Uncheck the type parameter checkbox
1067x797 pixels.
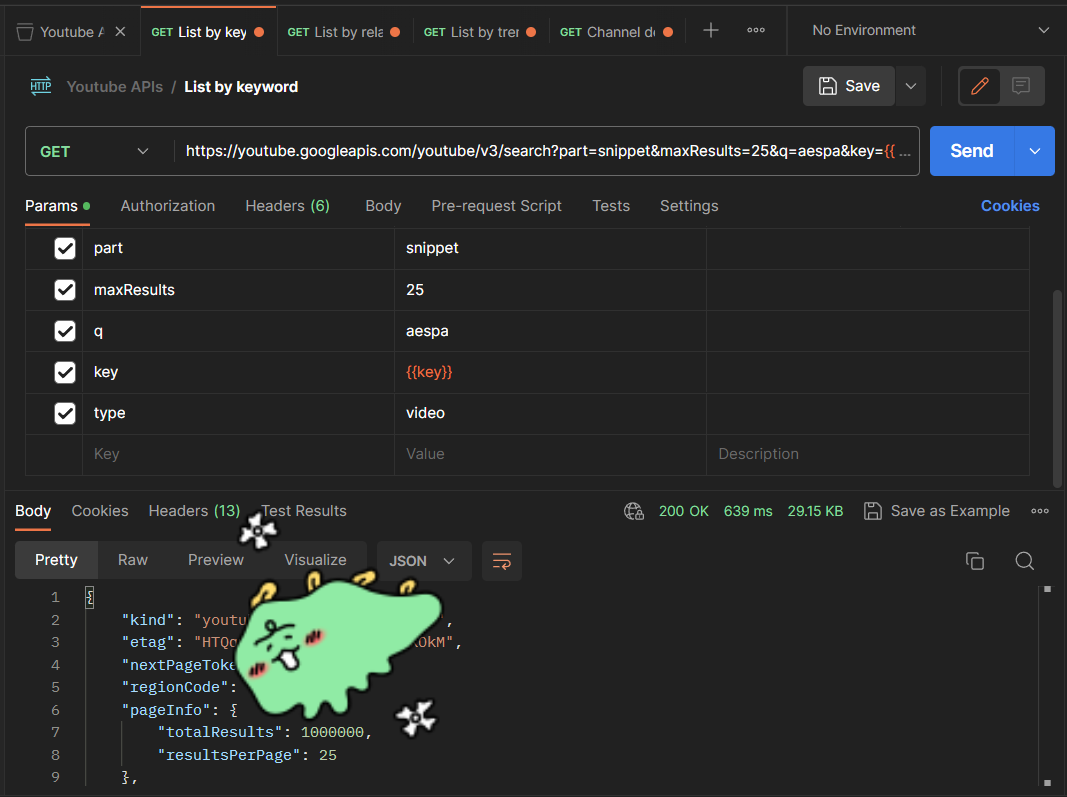[65, 413]
